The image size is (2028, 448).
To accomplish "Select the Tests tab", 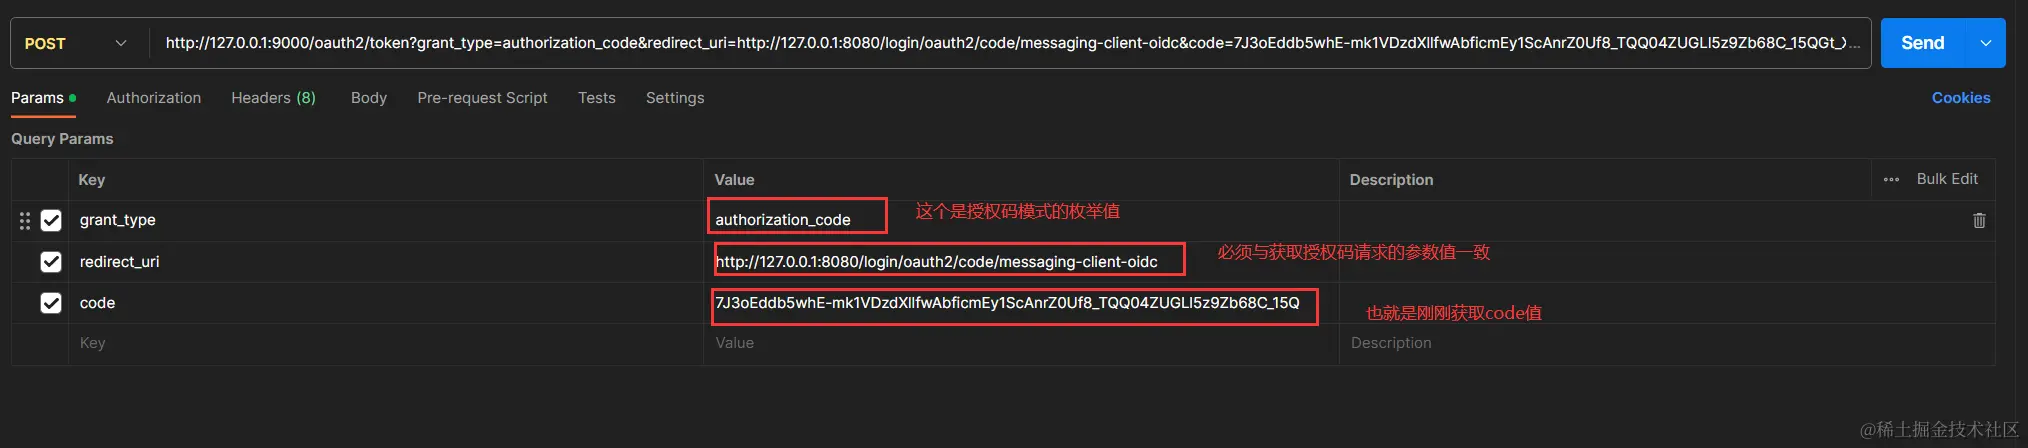I will coord(597,98).
